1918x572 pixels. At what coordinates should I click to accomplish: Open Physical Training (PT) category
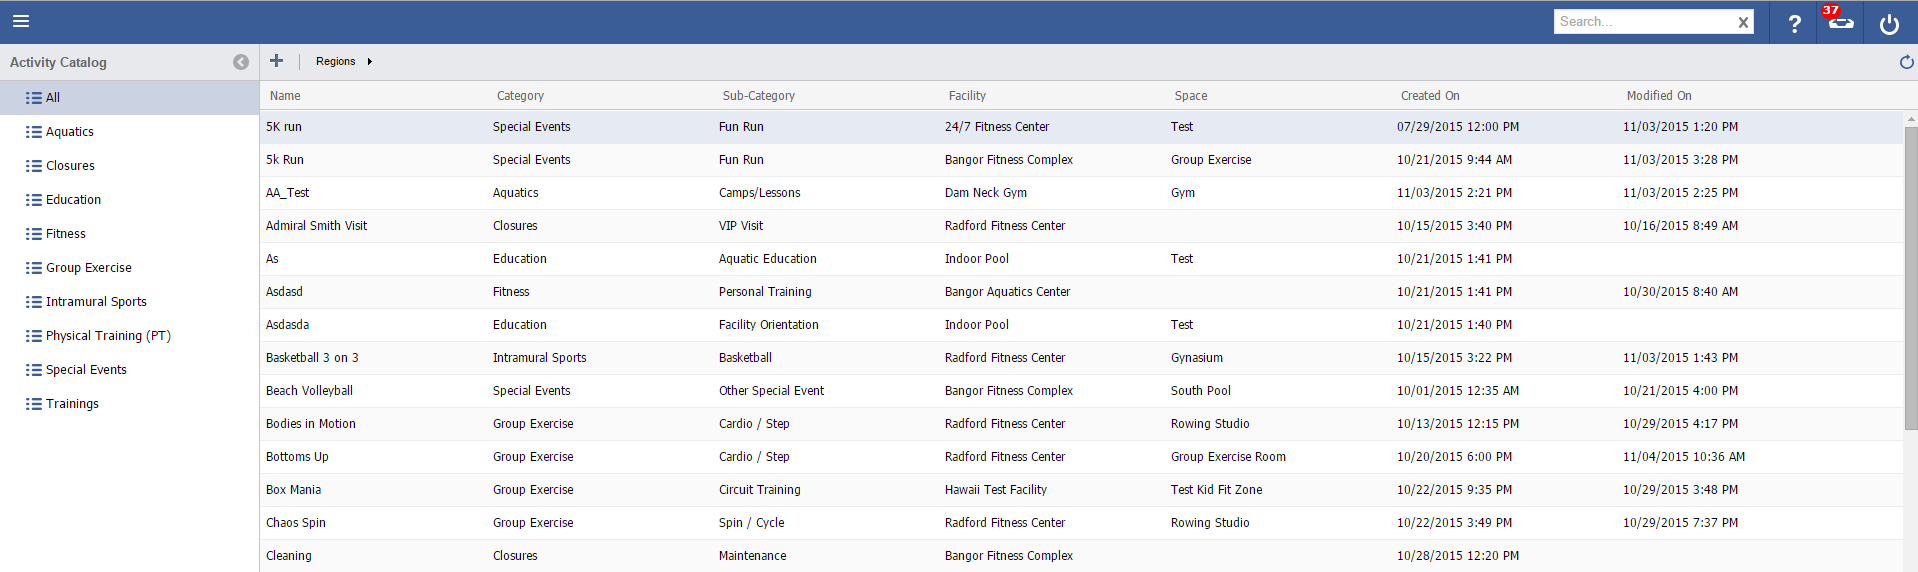[108, 336]
